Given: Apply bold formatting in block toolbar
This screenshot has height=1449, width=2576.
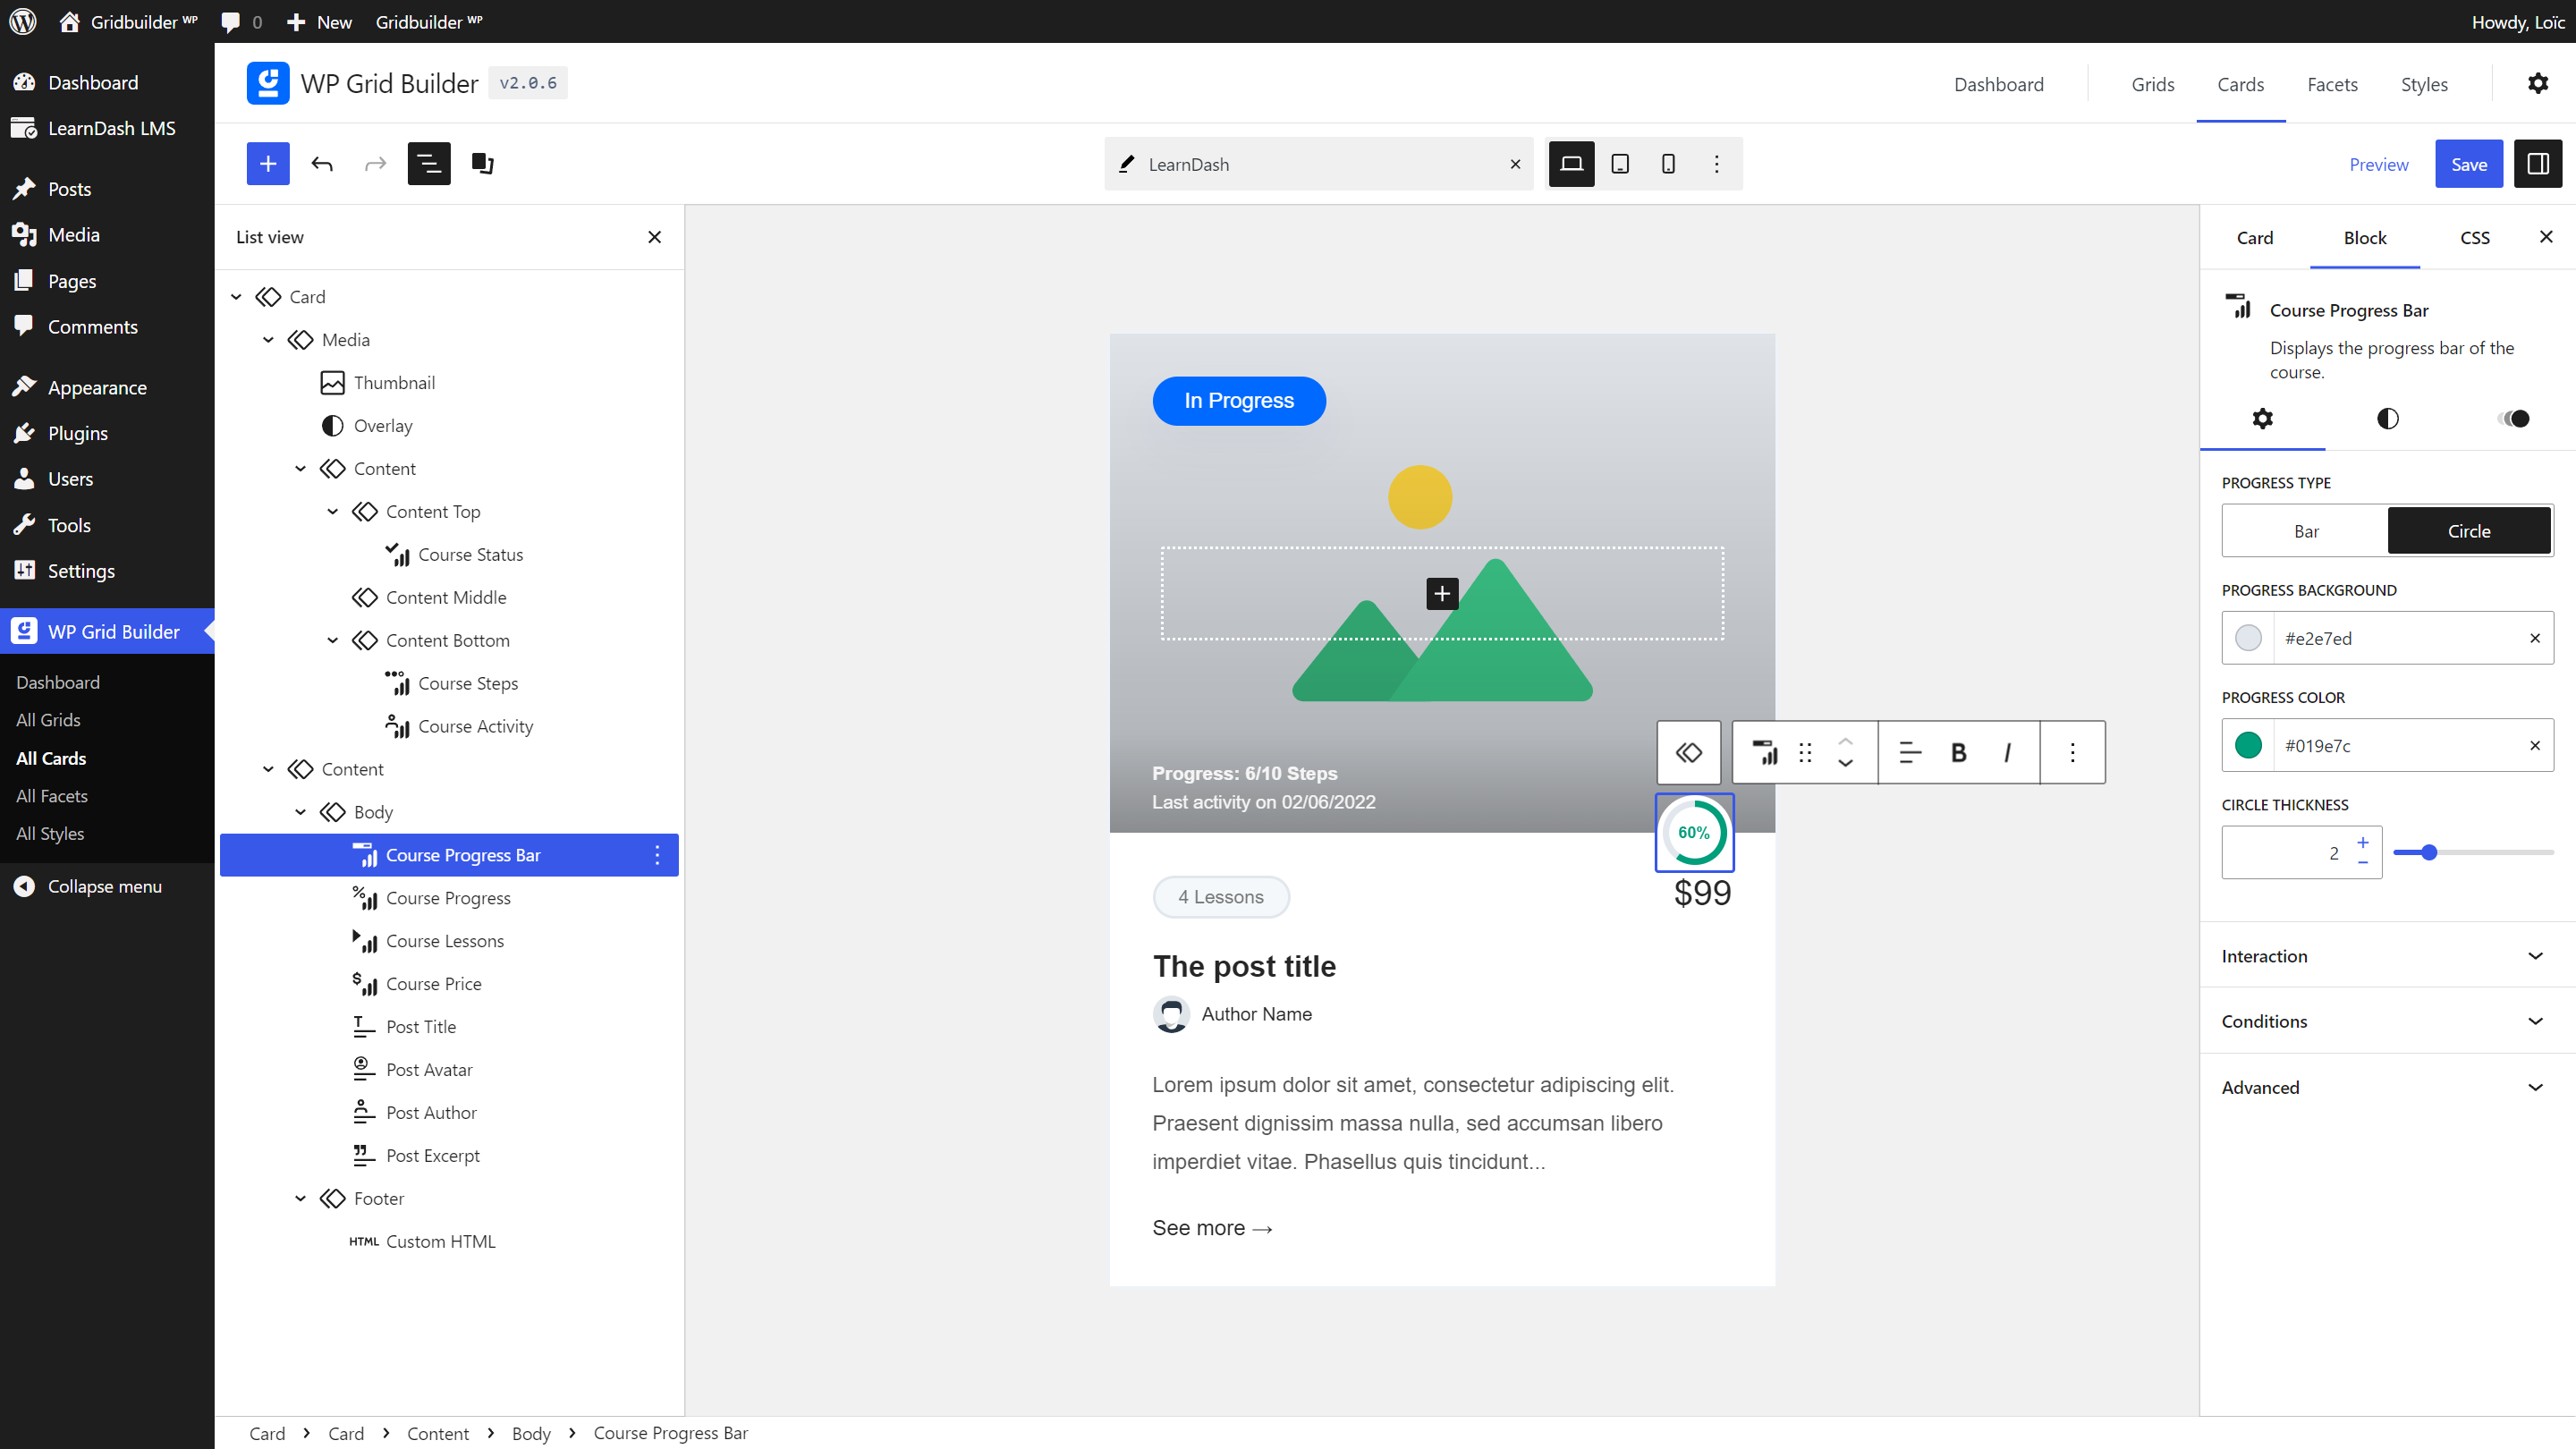Looking at the screenshot, I should (1958, 752).
